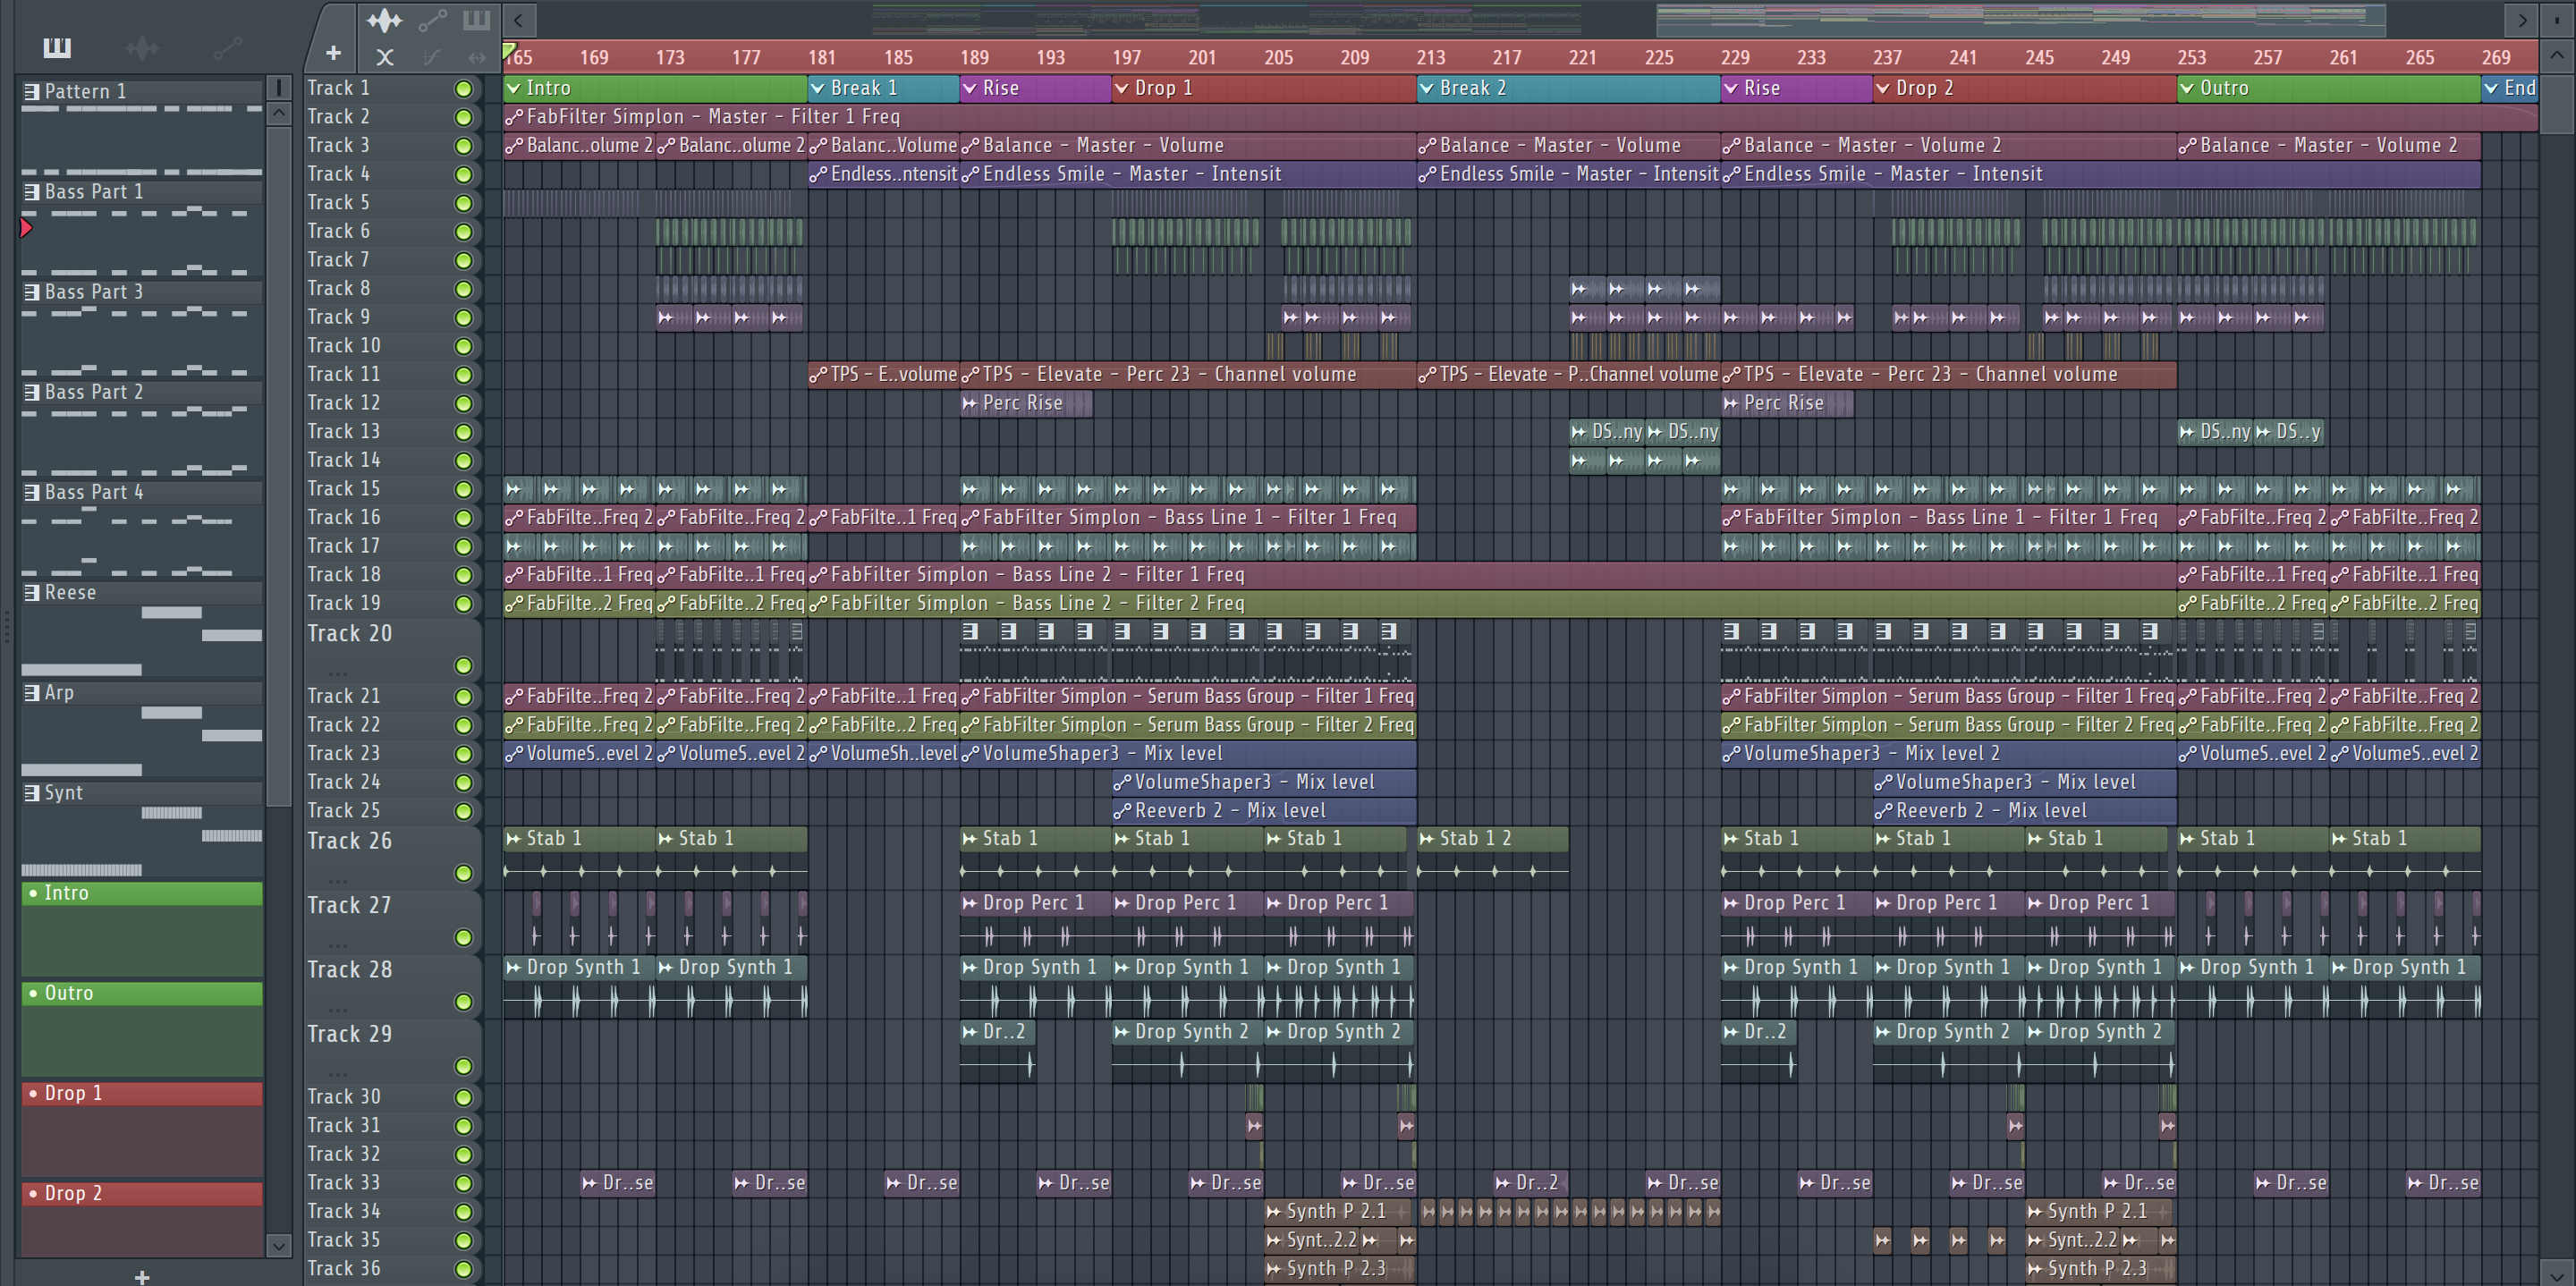Mute Track 20 using its green LED
This screenshot has height=1286, width=2576.
pos(463,665)
